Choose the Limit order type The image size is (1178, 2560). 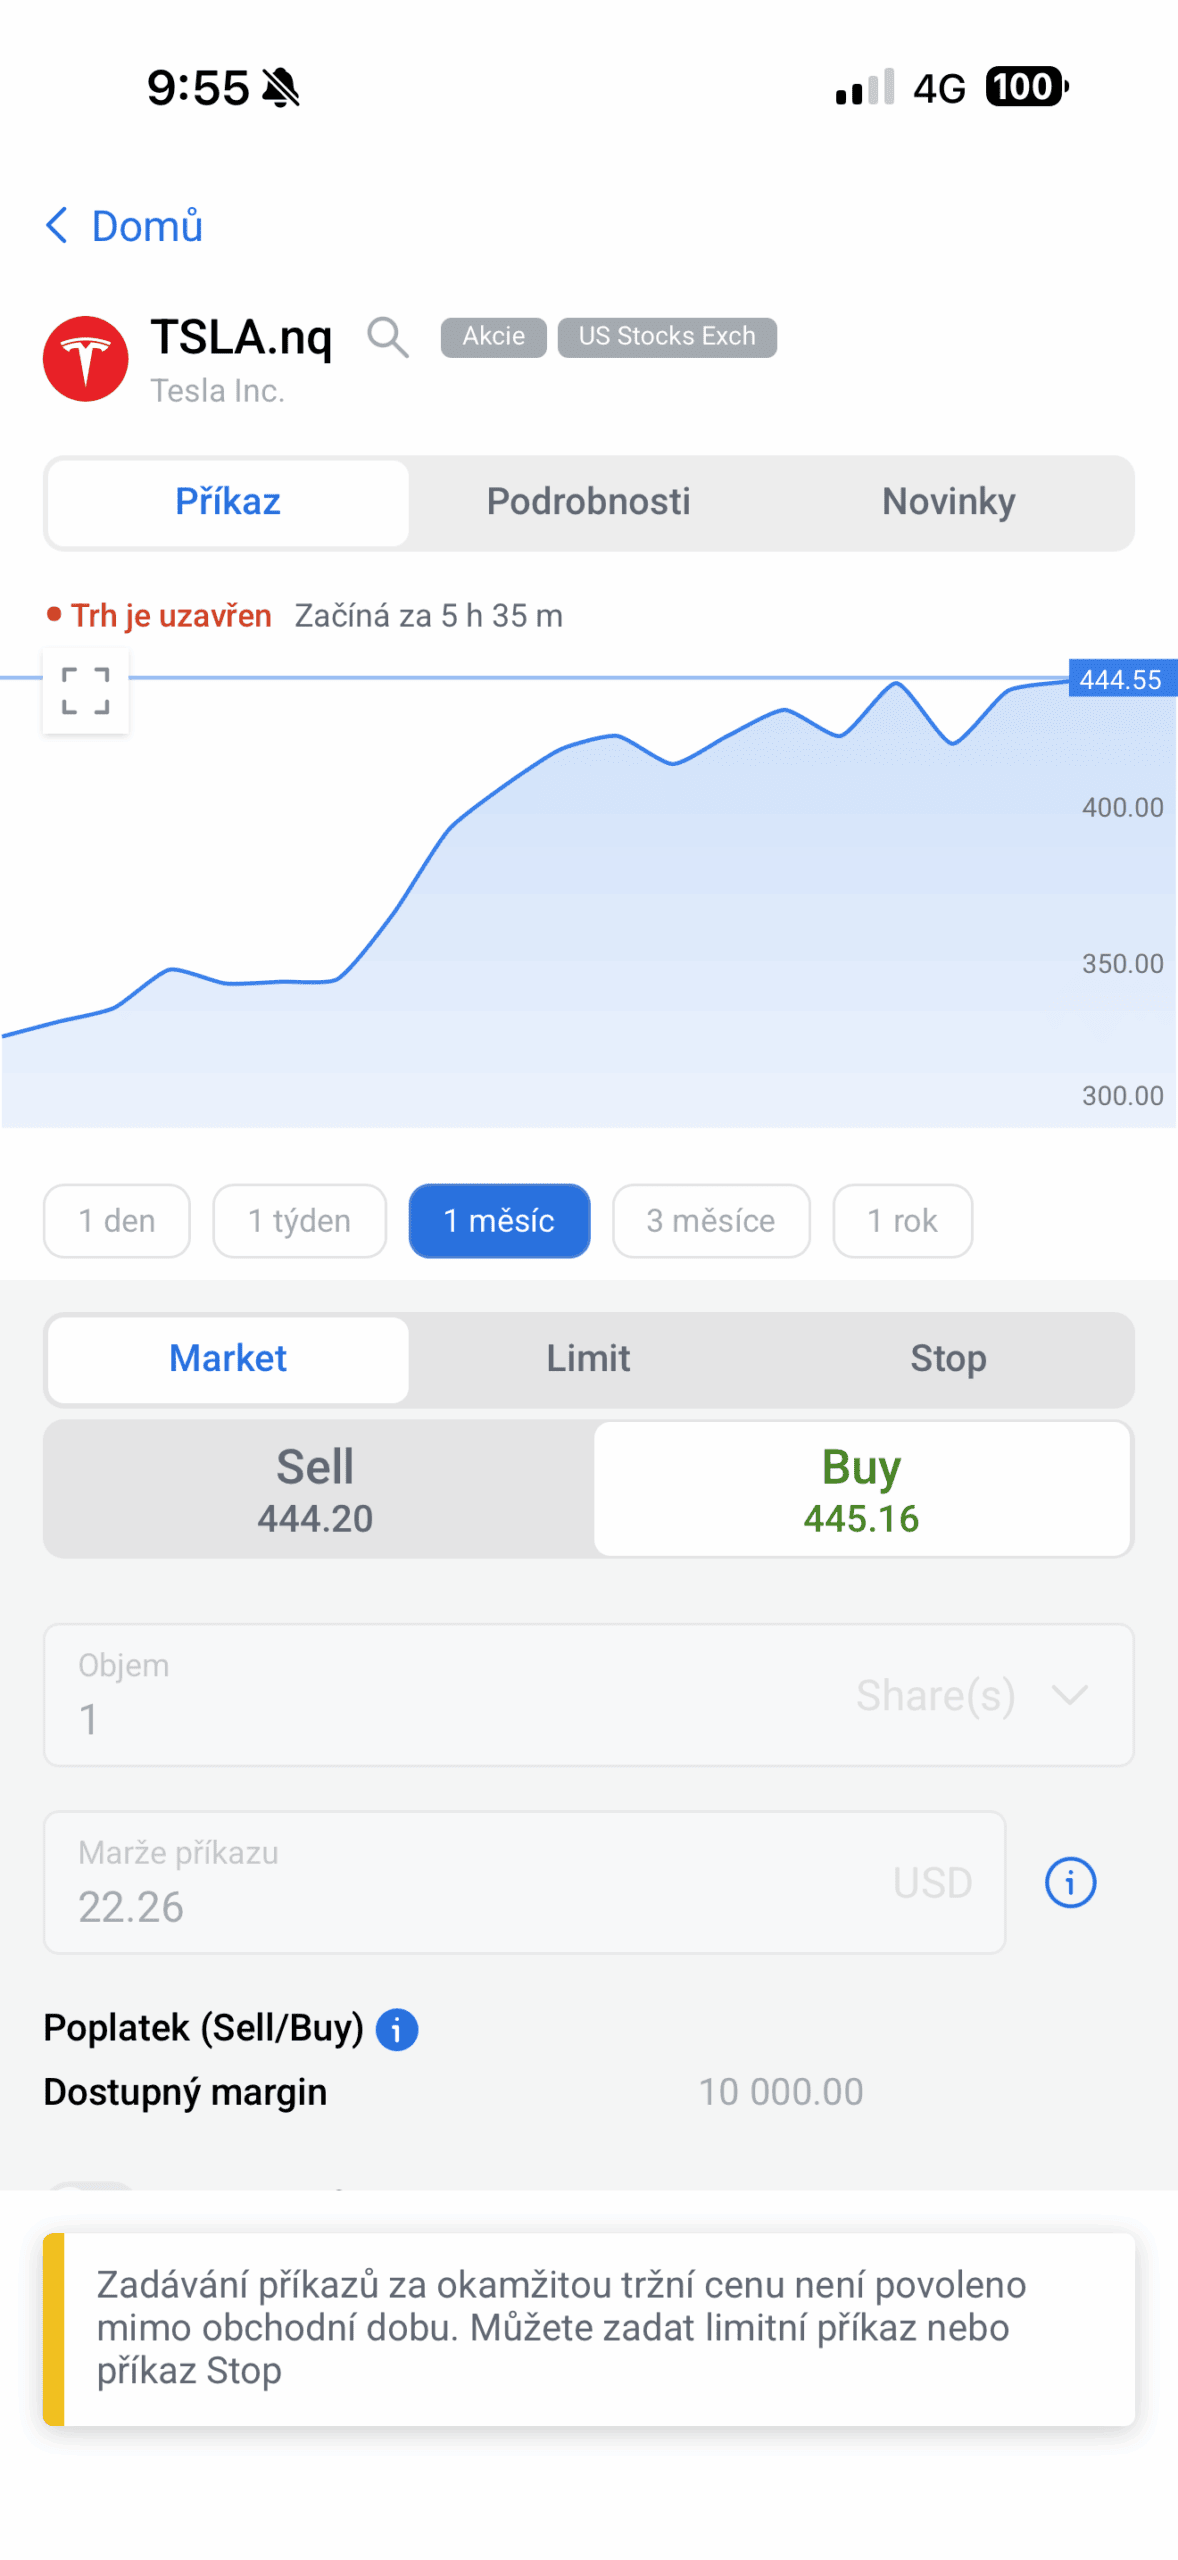[588, 1359]
